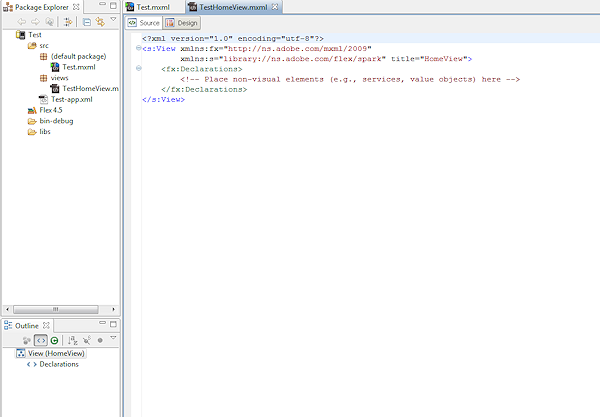The height and width of the screenshot is (417, 600).
Task: Open Package Explorer view menu arrow
Action: 113,20
